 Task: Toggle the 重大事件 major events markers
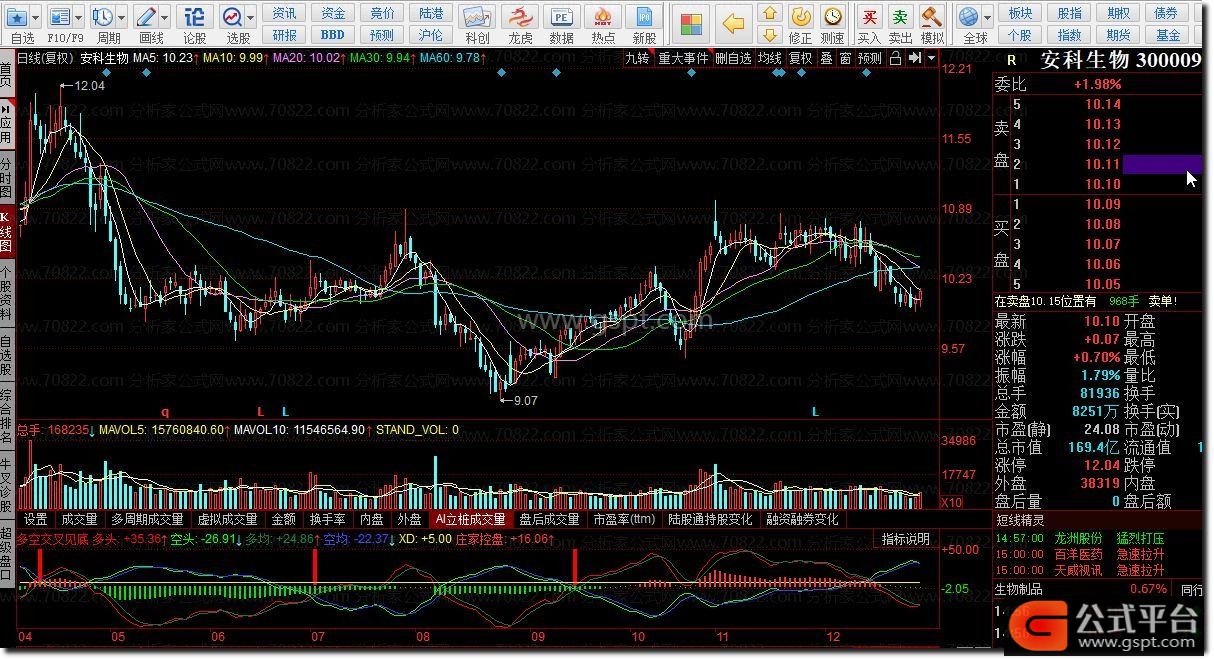click(x=682, y=59)
